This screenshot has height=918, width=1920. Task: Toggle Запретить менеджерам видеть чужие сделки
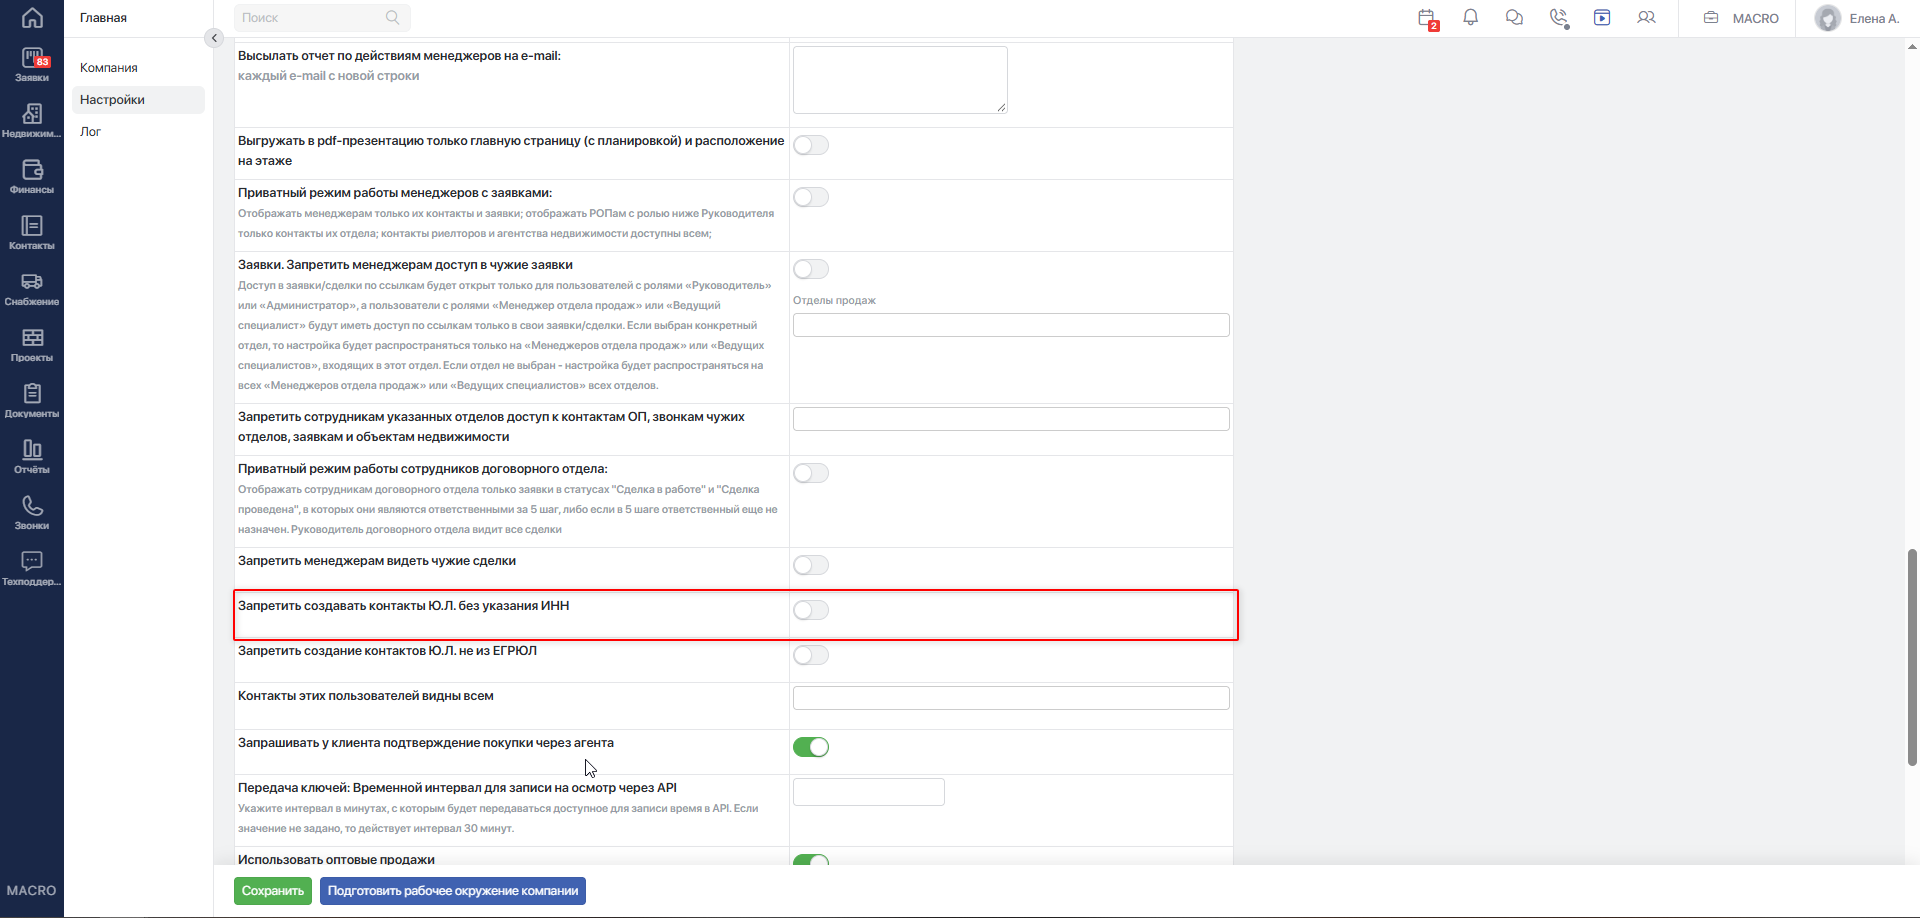(x=811, y=565)
